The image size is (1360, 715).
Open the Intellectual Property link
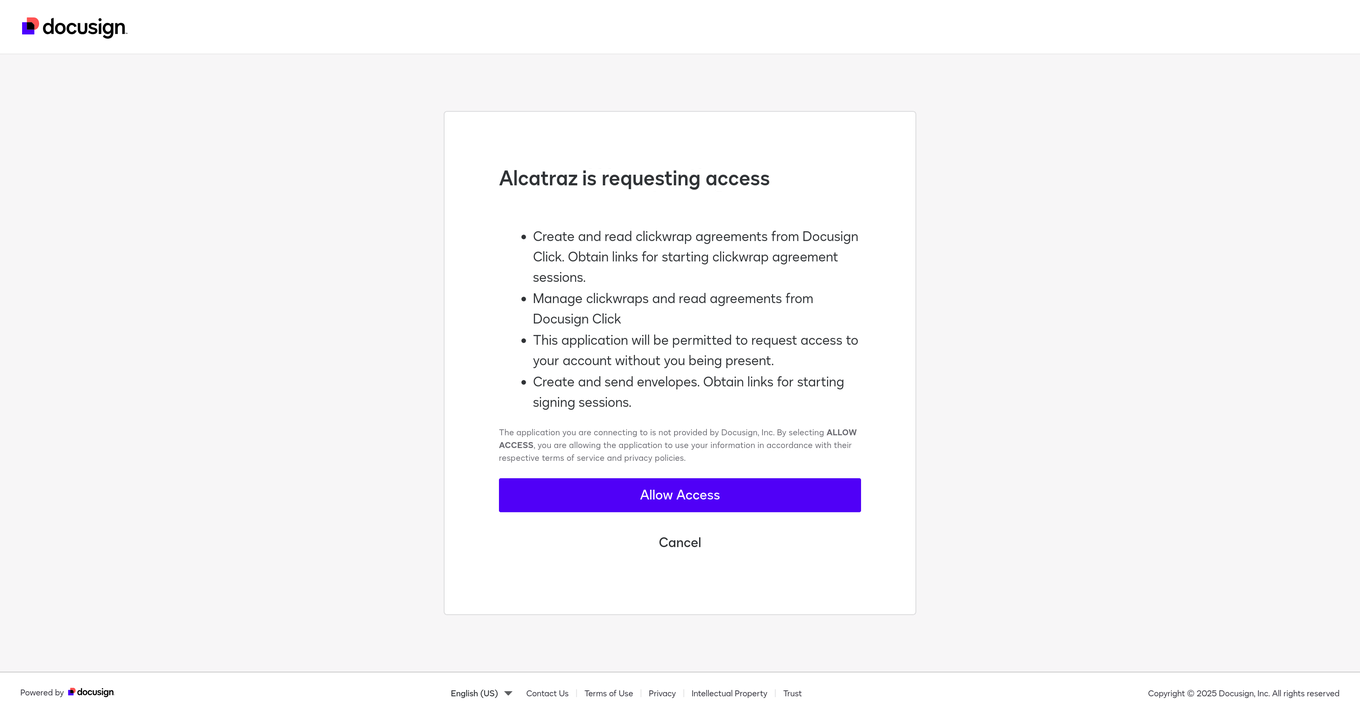[x=729, y=693]
